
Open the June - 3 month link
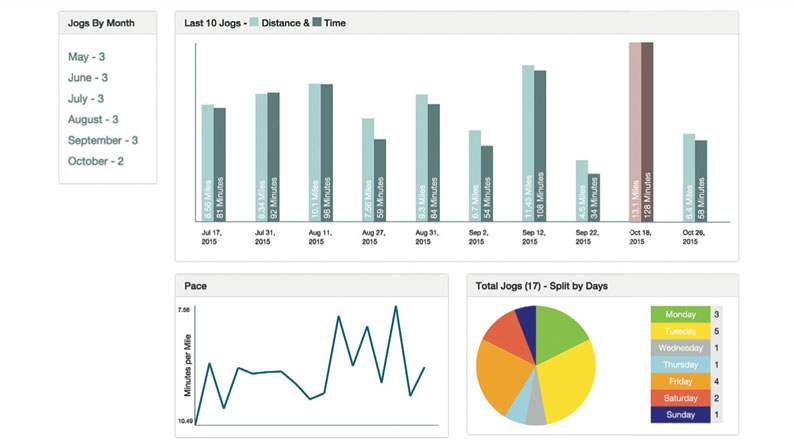pos(88,78)
